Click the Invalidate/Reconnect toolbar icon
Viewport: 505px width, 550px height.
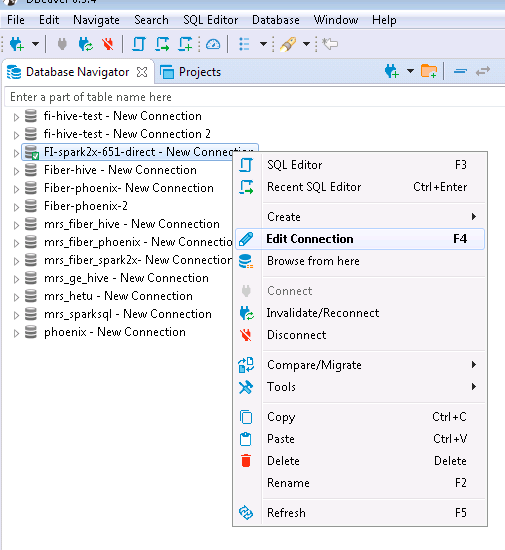[86, 44]
